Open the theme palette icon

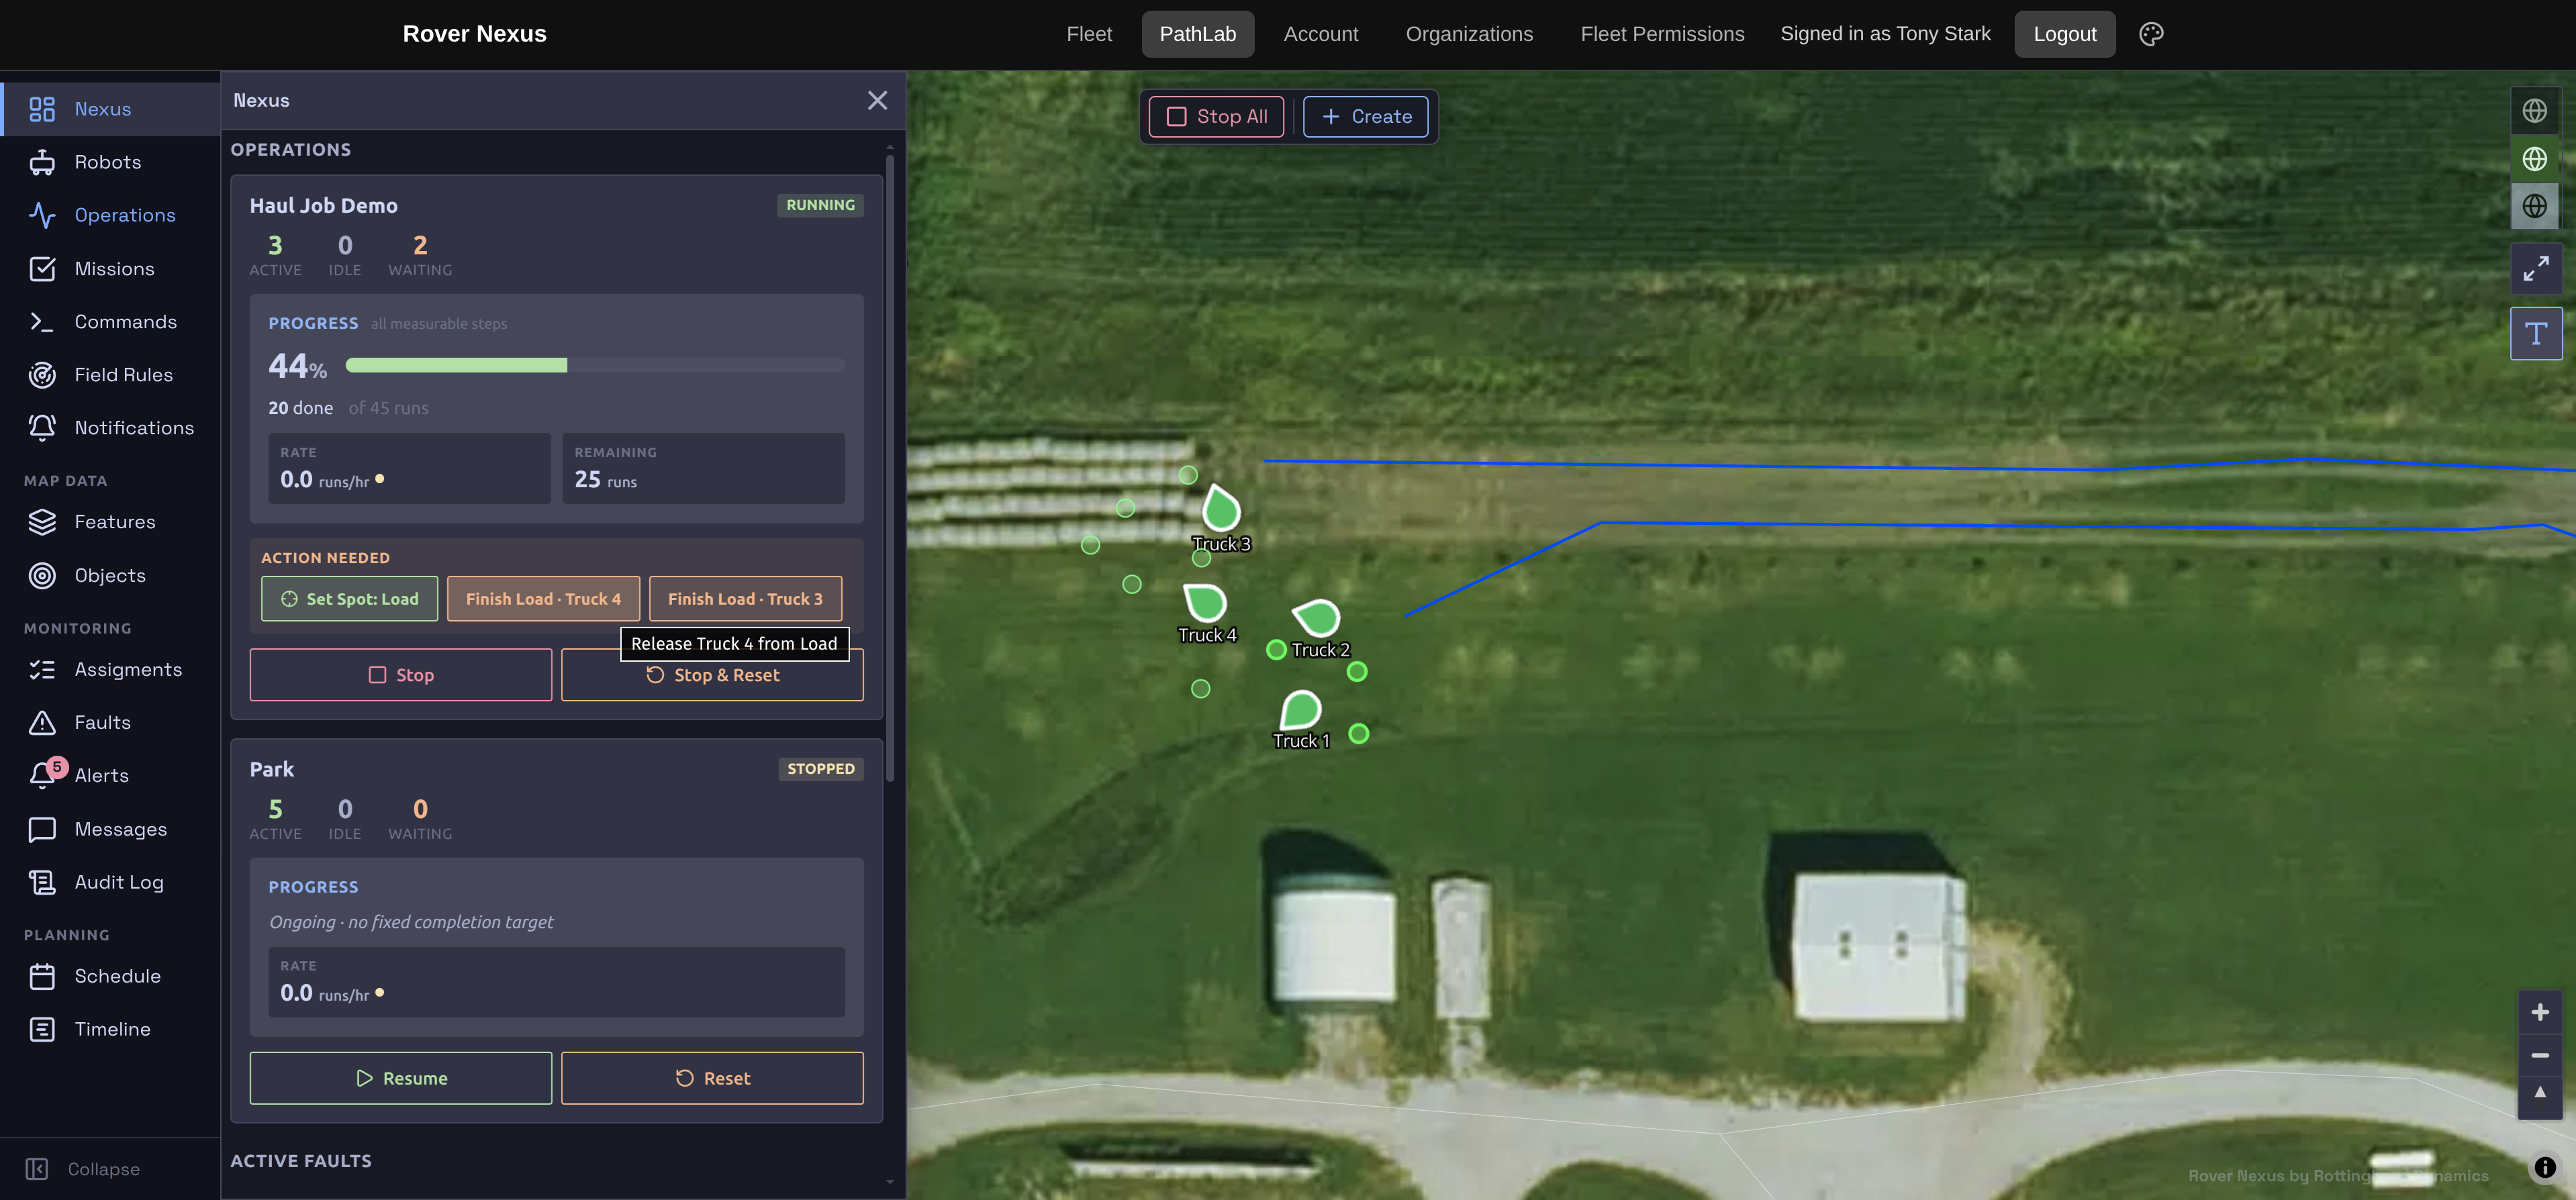coord(2151,34)
